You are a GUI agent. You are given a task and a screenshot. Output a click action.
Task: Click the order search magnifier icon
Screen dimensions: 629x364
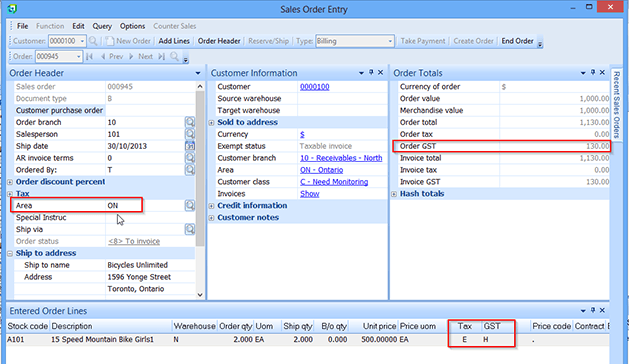tap(174, 57)
